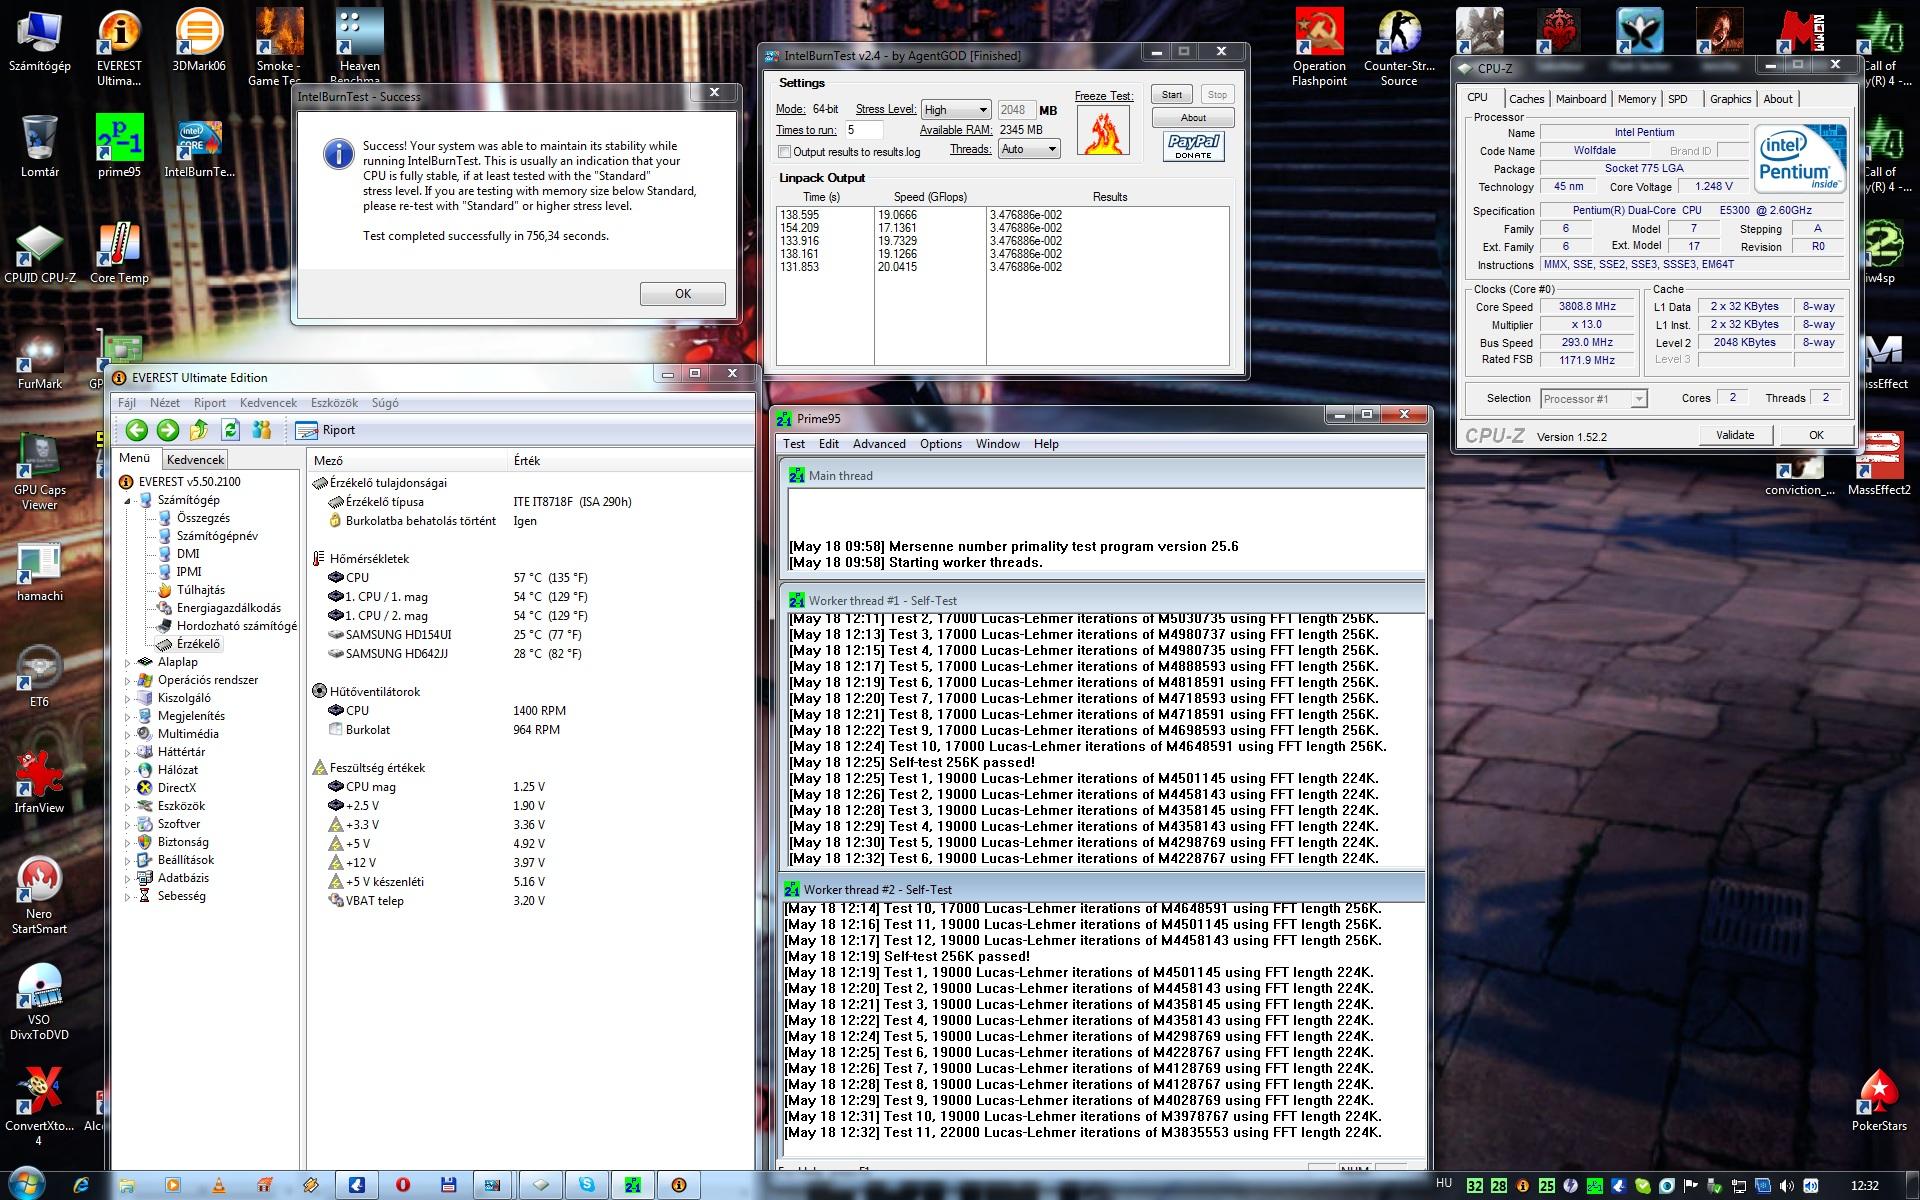This screenshot has width=1920, height=1200.
Task: Click the EVEREST forward navigation arrow
Action: pos(168,430)
